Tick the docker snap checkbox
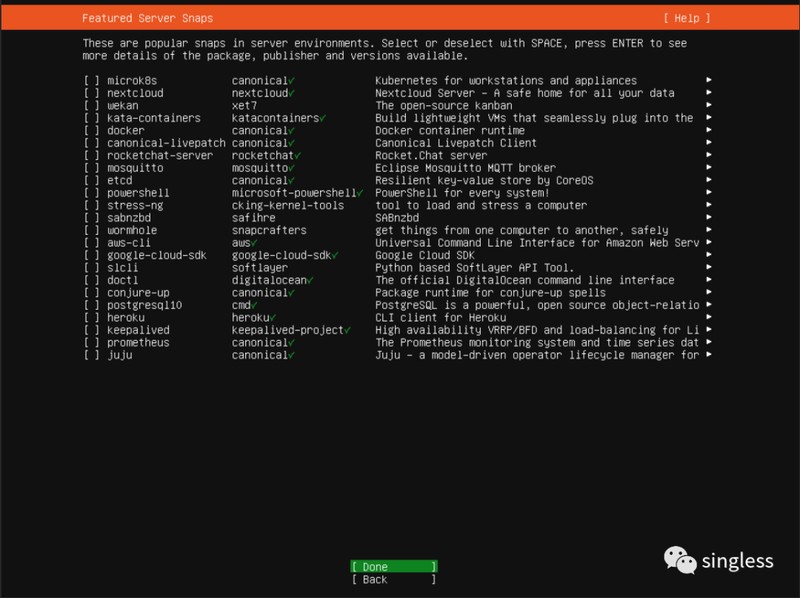This screenshot has width=800, height=598. (92, 131)
